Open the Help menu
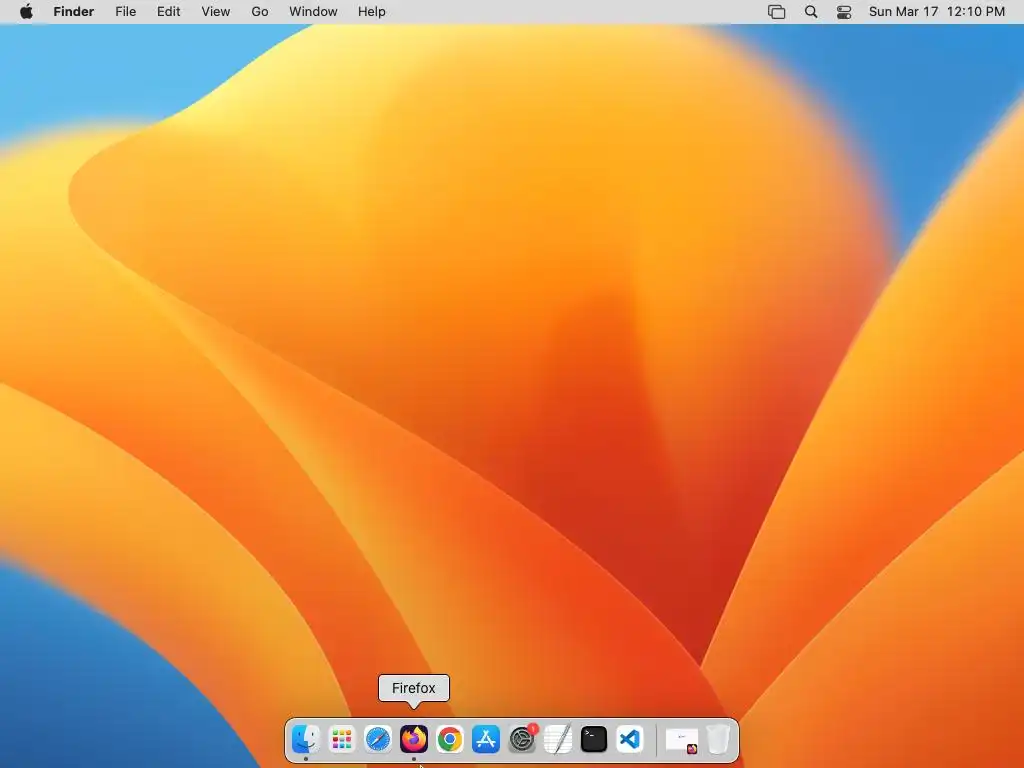The width and height of the screenshot is (1024, 768). pyautogui.click(x=372, y=12)
